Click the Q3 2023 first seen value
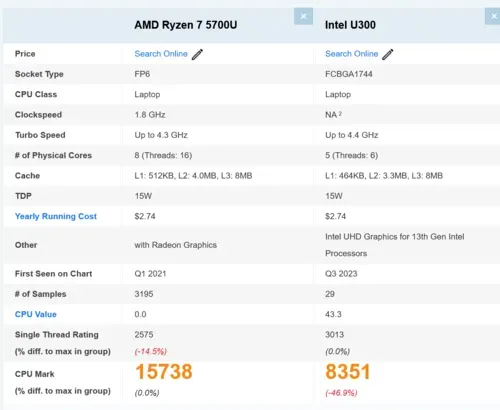The width and height of the screenshot is (500, 410). click(341, 274)
